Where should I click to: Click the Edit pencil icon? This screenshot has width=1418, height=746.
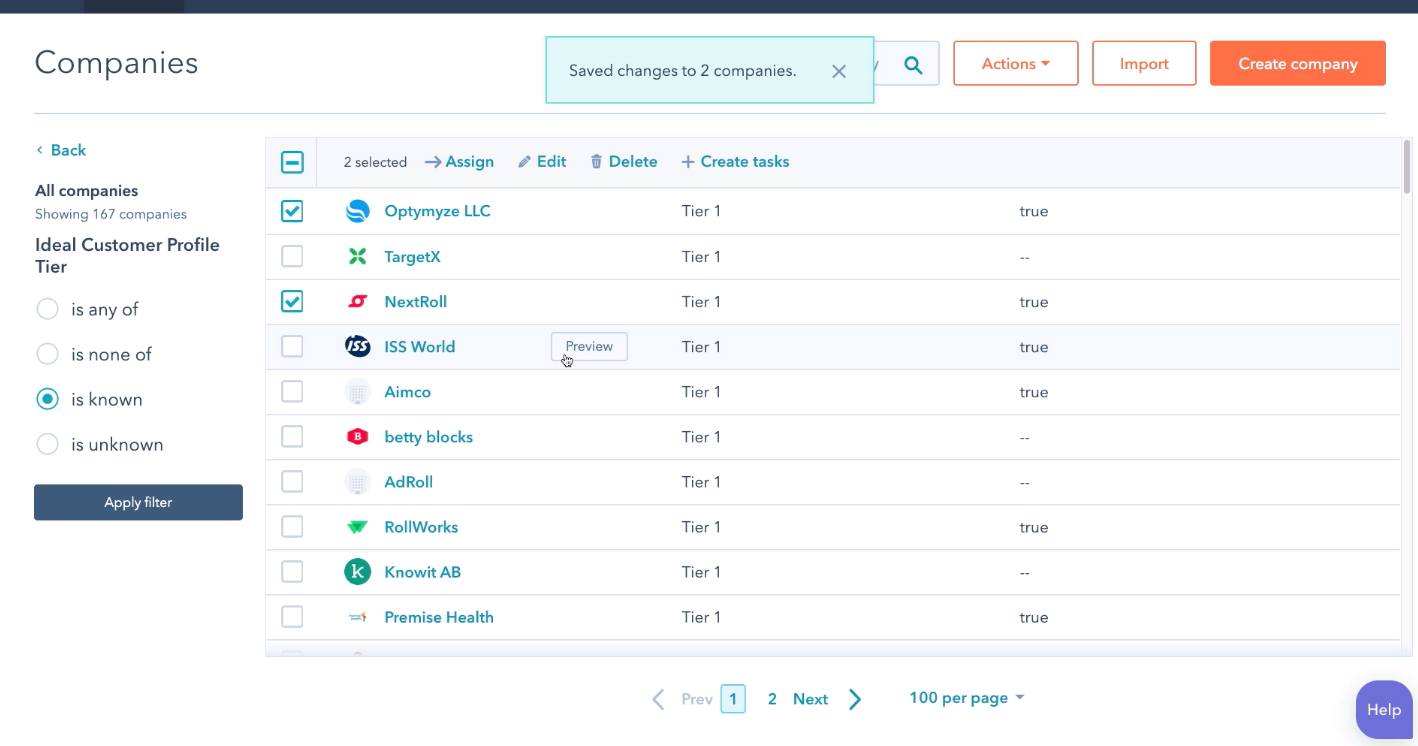point(524,161)
